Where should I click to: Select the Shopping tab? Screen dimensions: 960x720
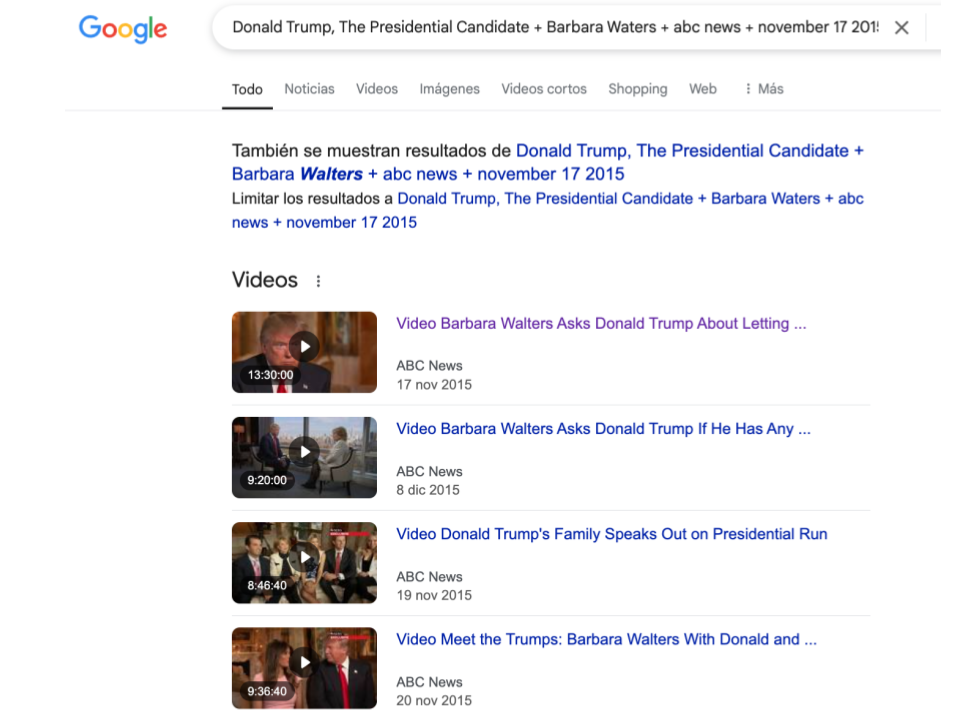pos(637,89)
